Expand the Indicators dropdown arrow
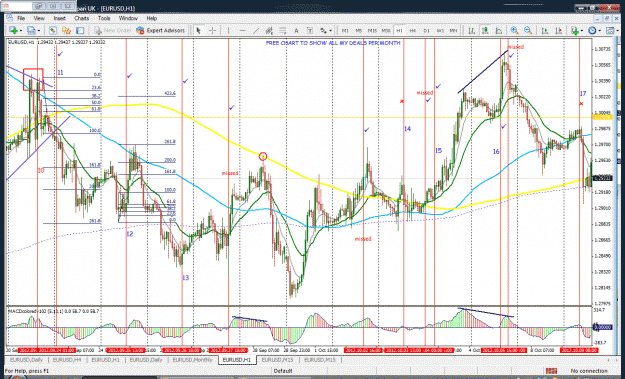The image size is (625, 379). coord(582,31)
